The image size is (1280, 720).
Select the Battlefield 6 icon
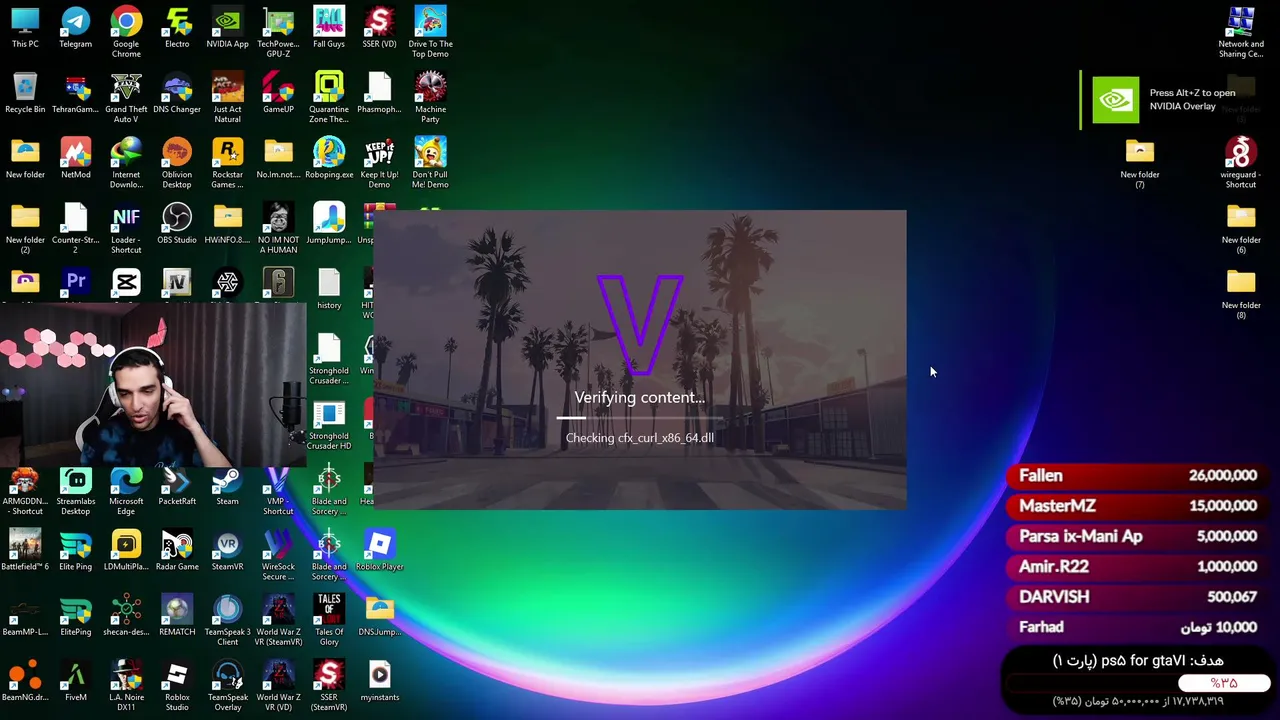click(x=25, y=550)
